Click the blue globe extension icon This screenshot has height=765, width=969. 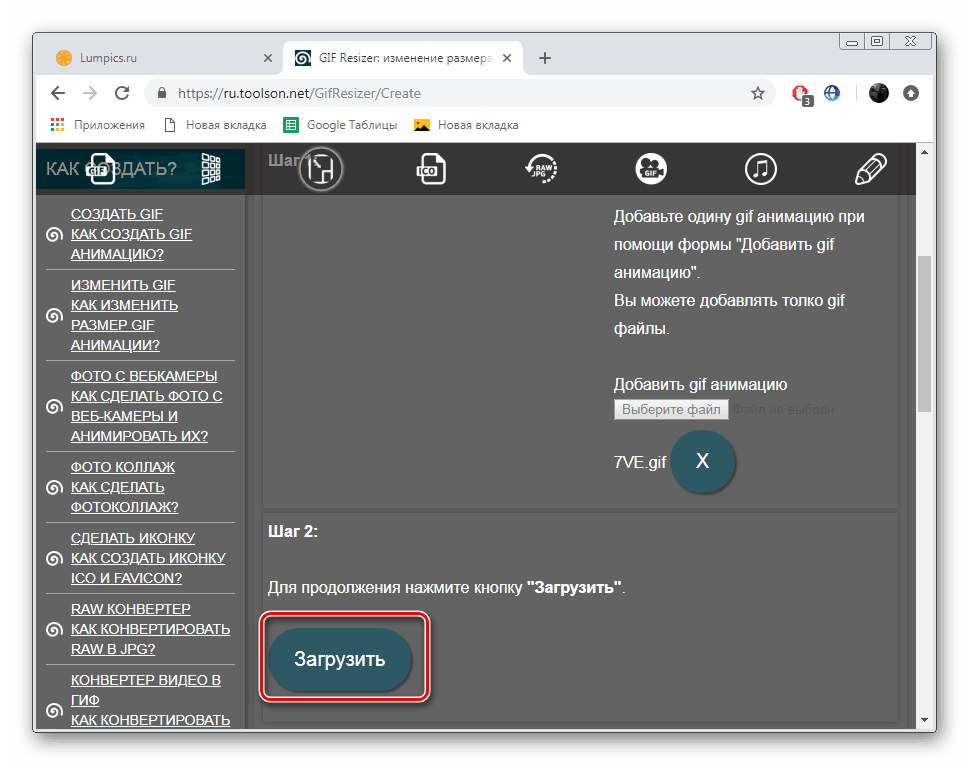click(x=832, y=93)
